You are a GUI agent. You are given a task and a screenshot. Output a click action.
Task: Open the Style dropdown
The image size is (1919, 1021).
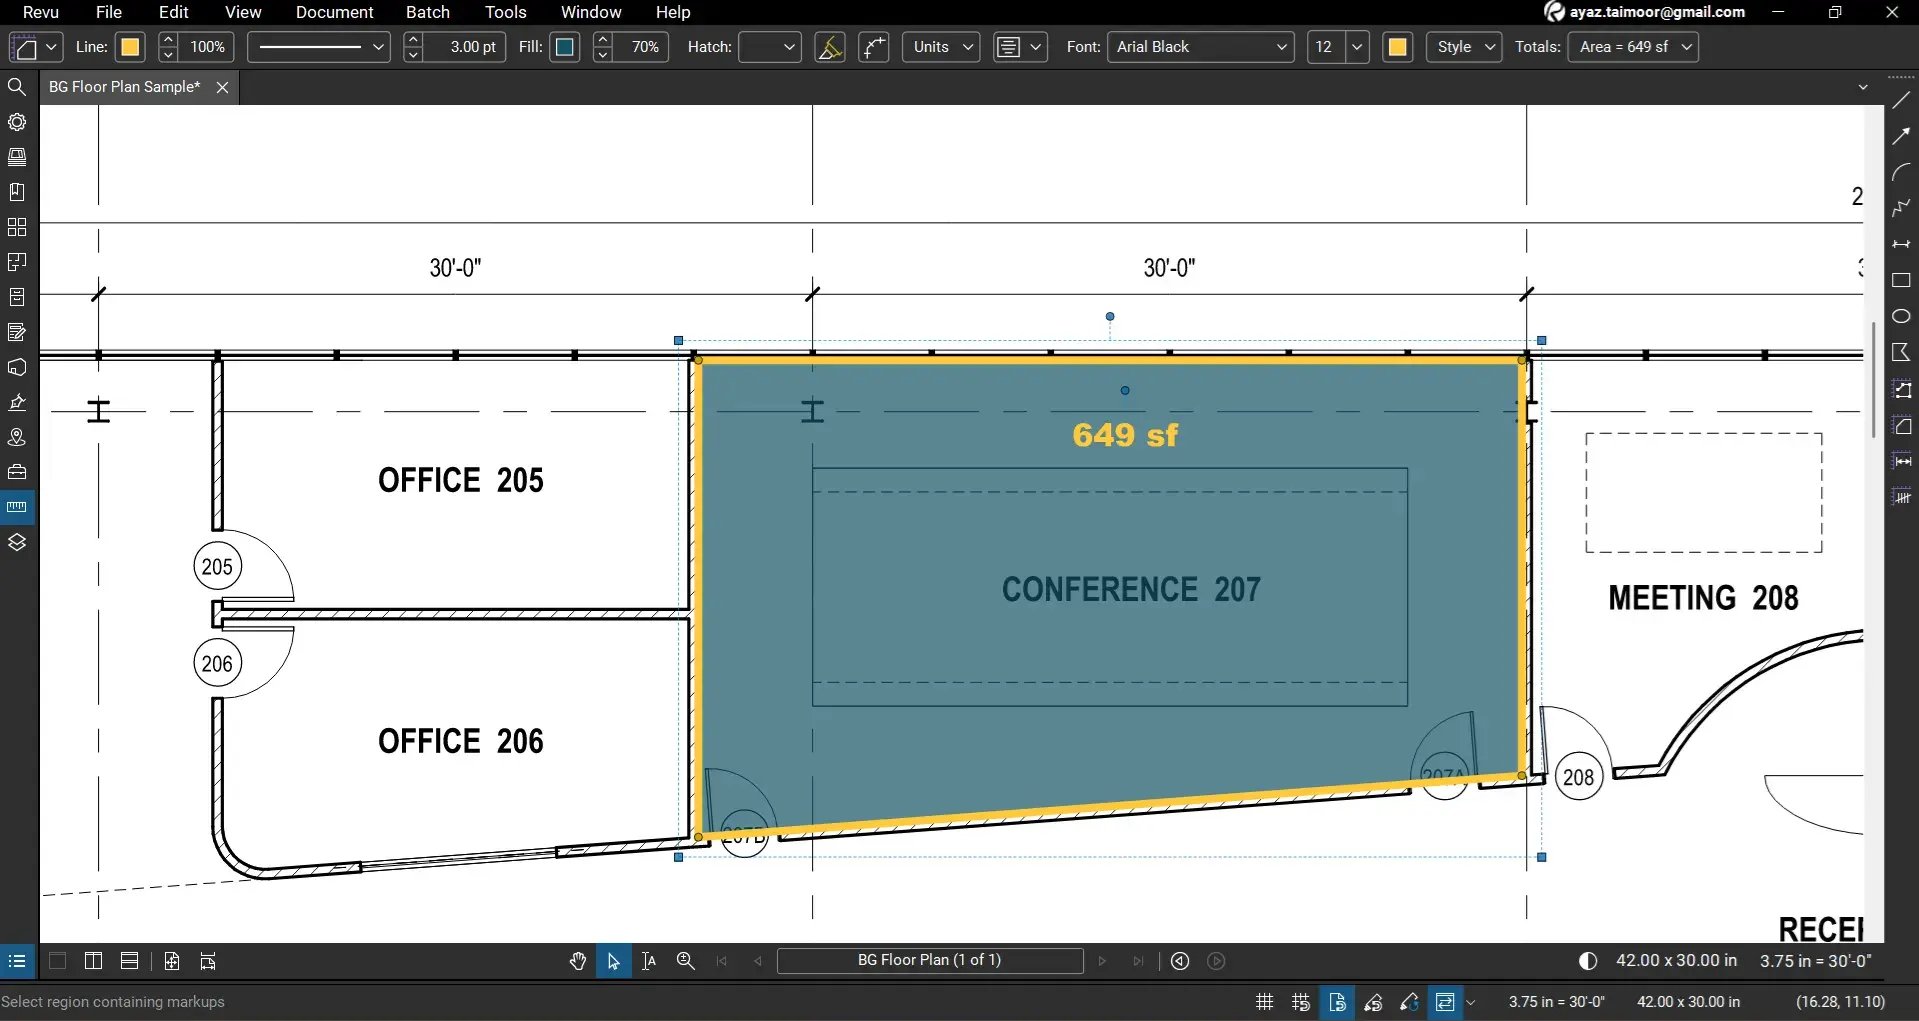click(1464, 47)
